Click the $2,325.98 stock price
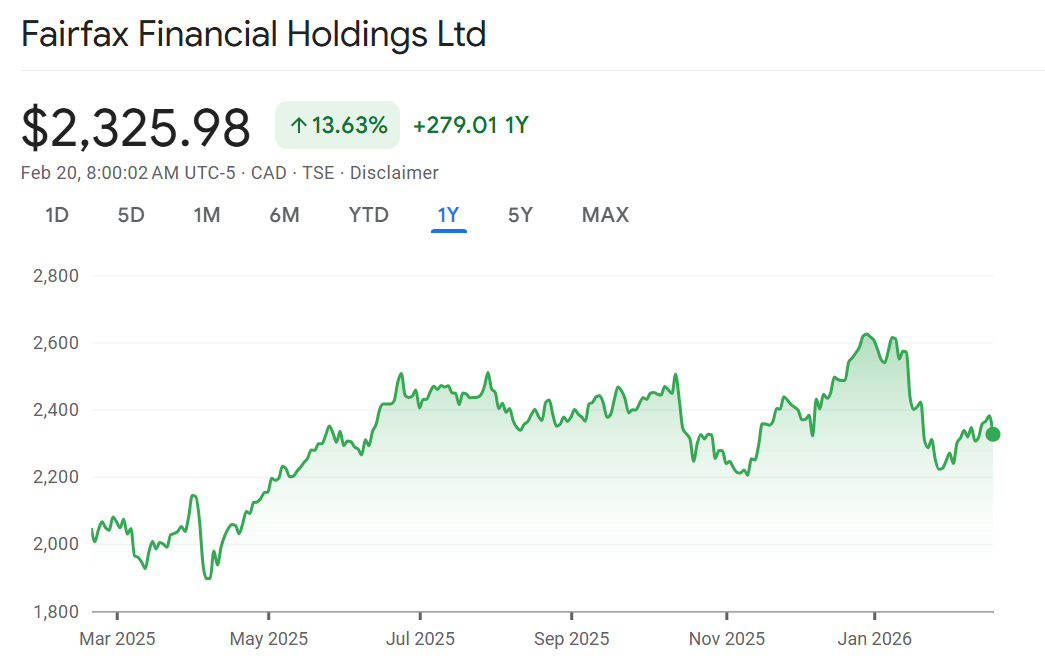 coord(136,127)
